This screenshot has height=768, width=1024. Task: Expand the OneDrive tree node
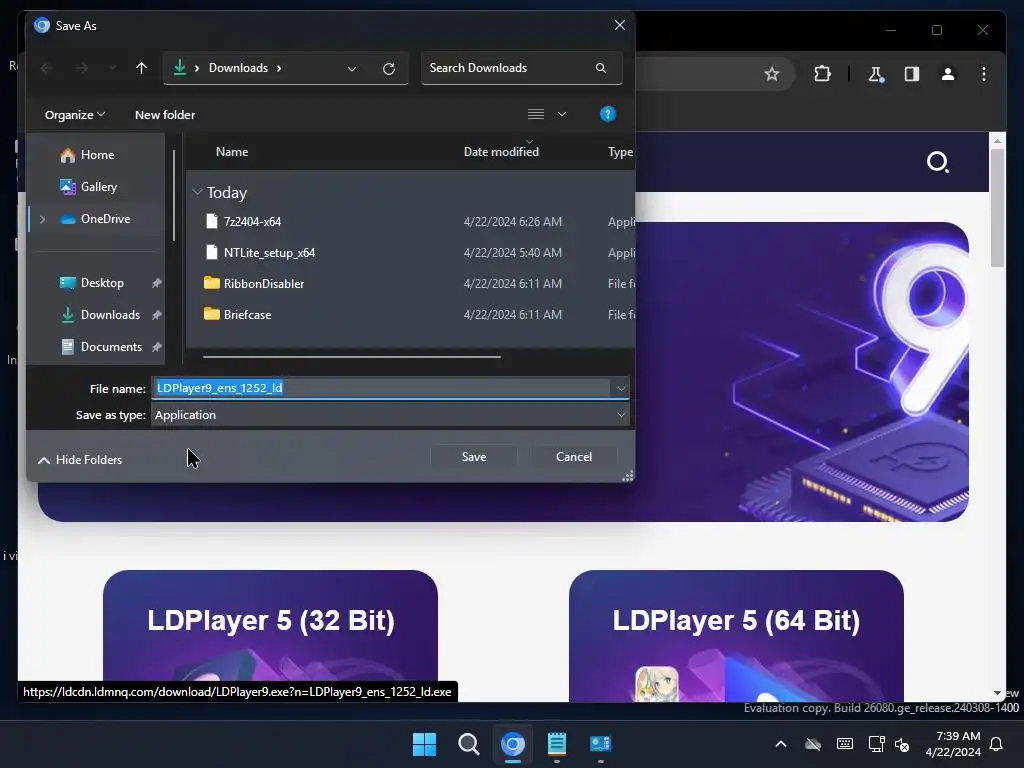tap(42, 219)
